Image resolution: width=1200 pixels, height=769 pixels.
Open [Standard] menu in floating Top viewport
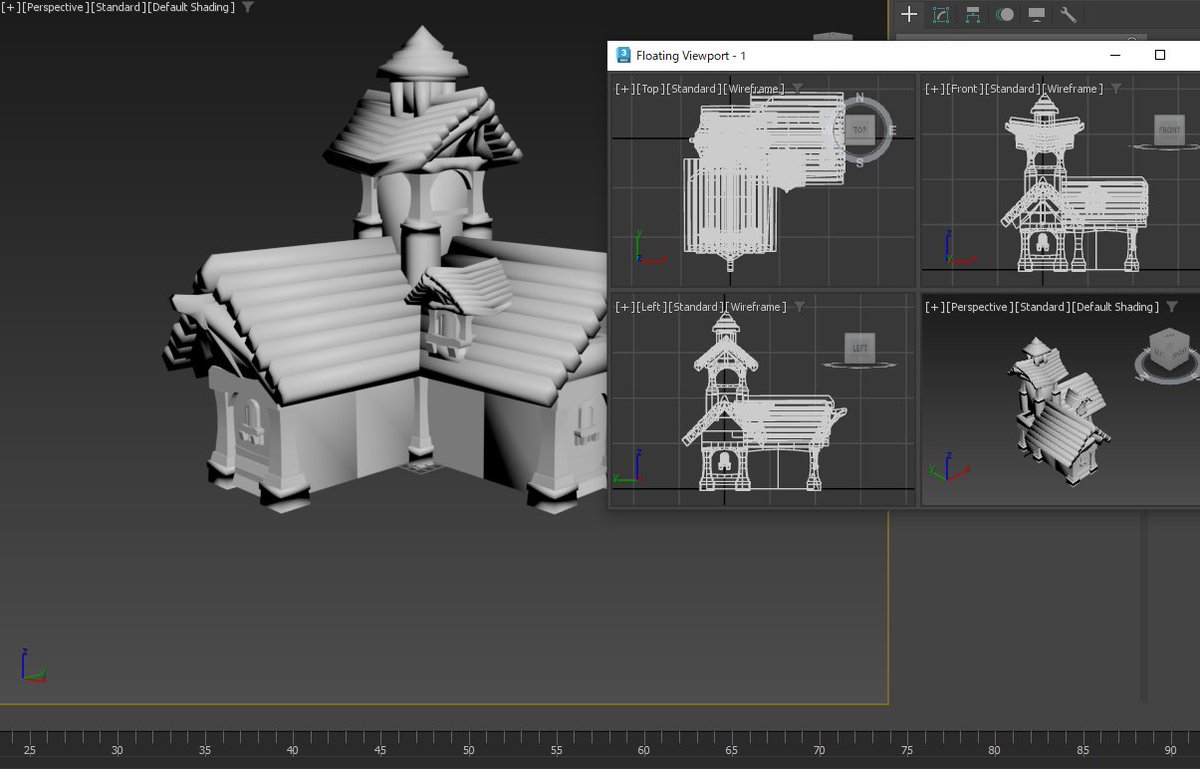click(692, 89)
